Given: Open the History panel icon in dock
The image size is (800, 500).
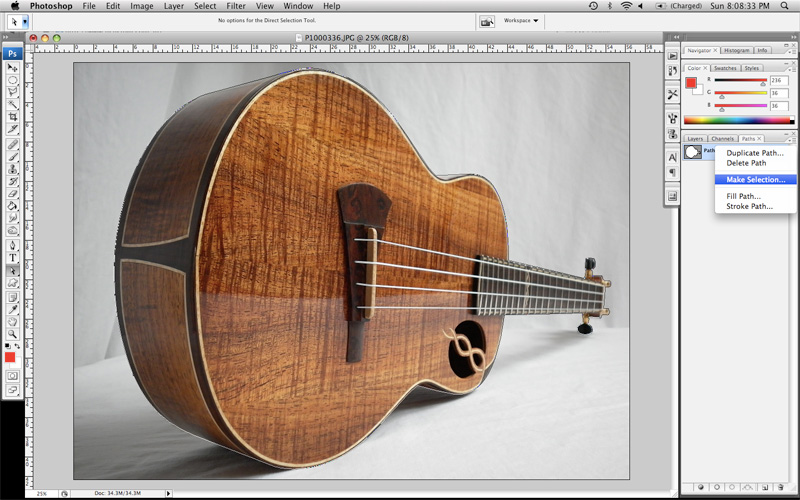Looking at the screenshot, I should (672, 71).
